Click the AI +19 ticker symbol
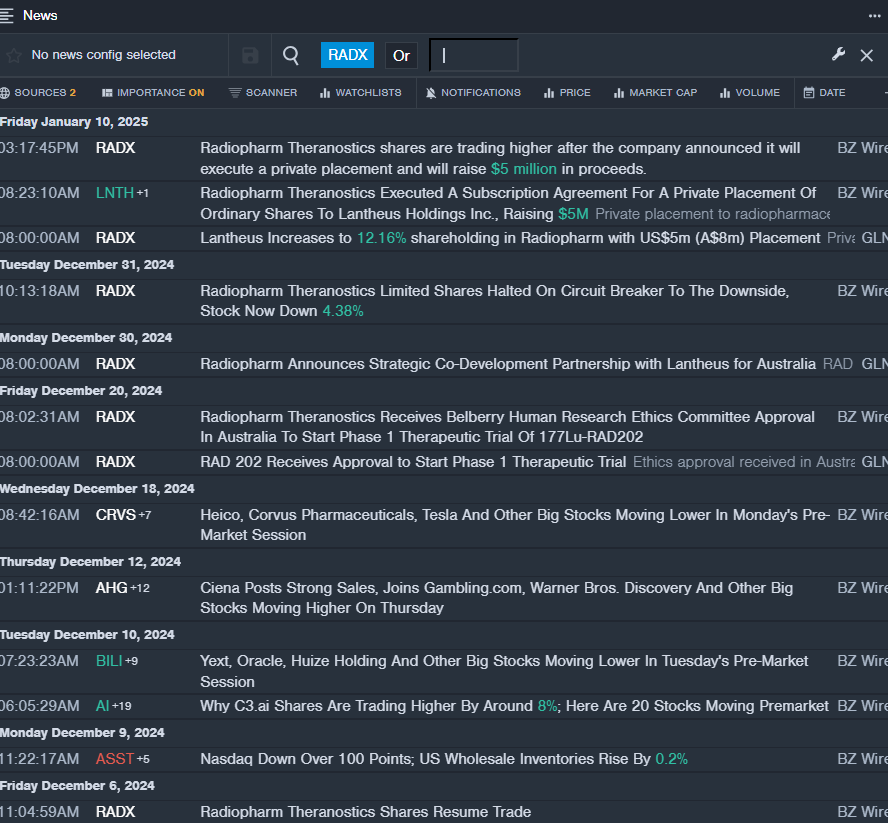Screen dimensions: 888x823 point(113,706)
